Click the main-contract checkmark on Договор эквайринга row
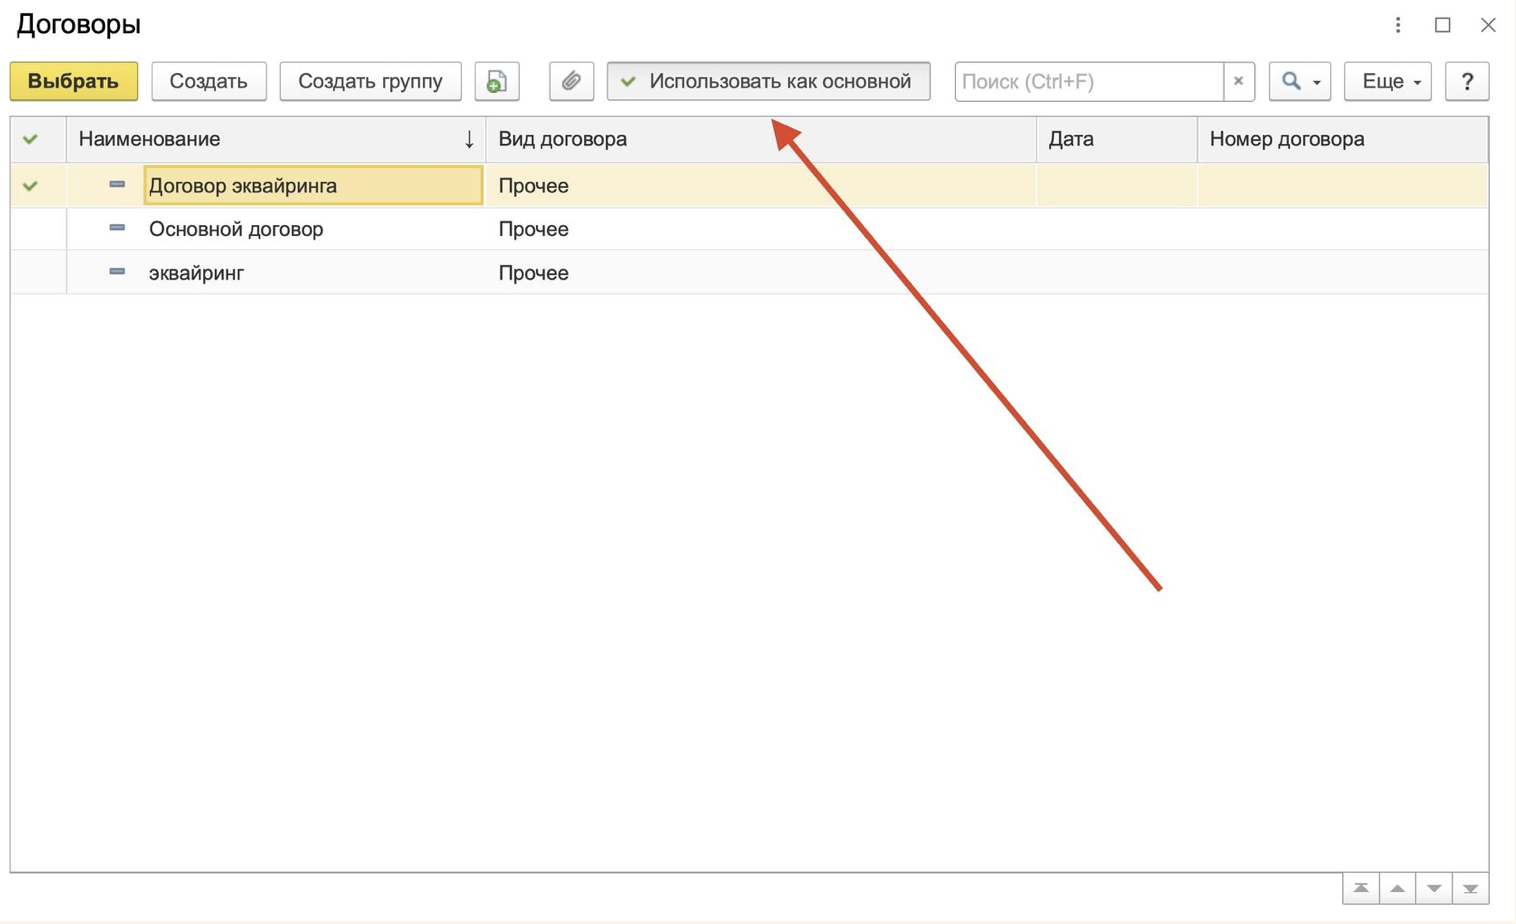This screenshot has height=924, width=1516. [x=31, y=185]
